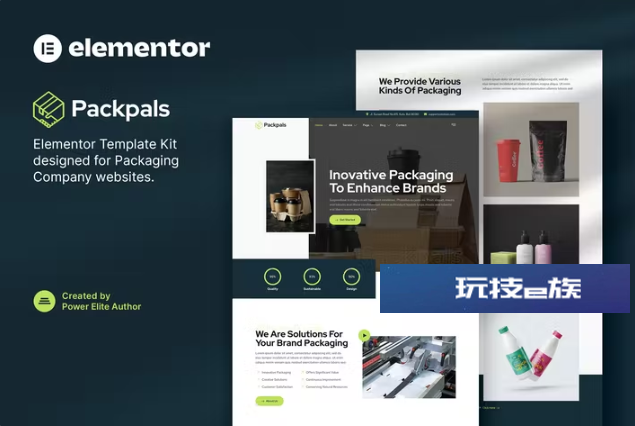Image resolution: width=635 pixels, height=426 pixels.
Task: Click the green Packpals box logo icon
Action: coord(49,110)
